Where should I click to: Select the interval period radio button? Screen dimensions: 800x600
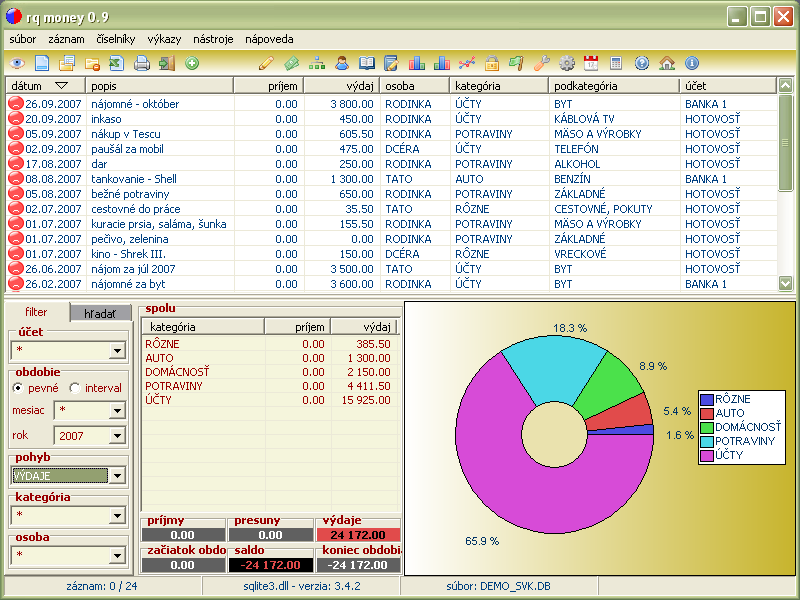click(x=75, y=388)
